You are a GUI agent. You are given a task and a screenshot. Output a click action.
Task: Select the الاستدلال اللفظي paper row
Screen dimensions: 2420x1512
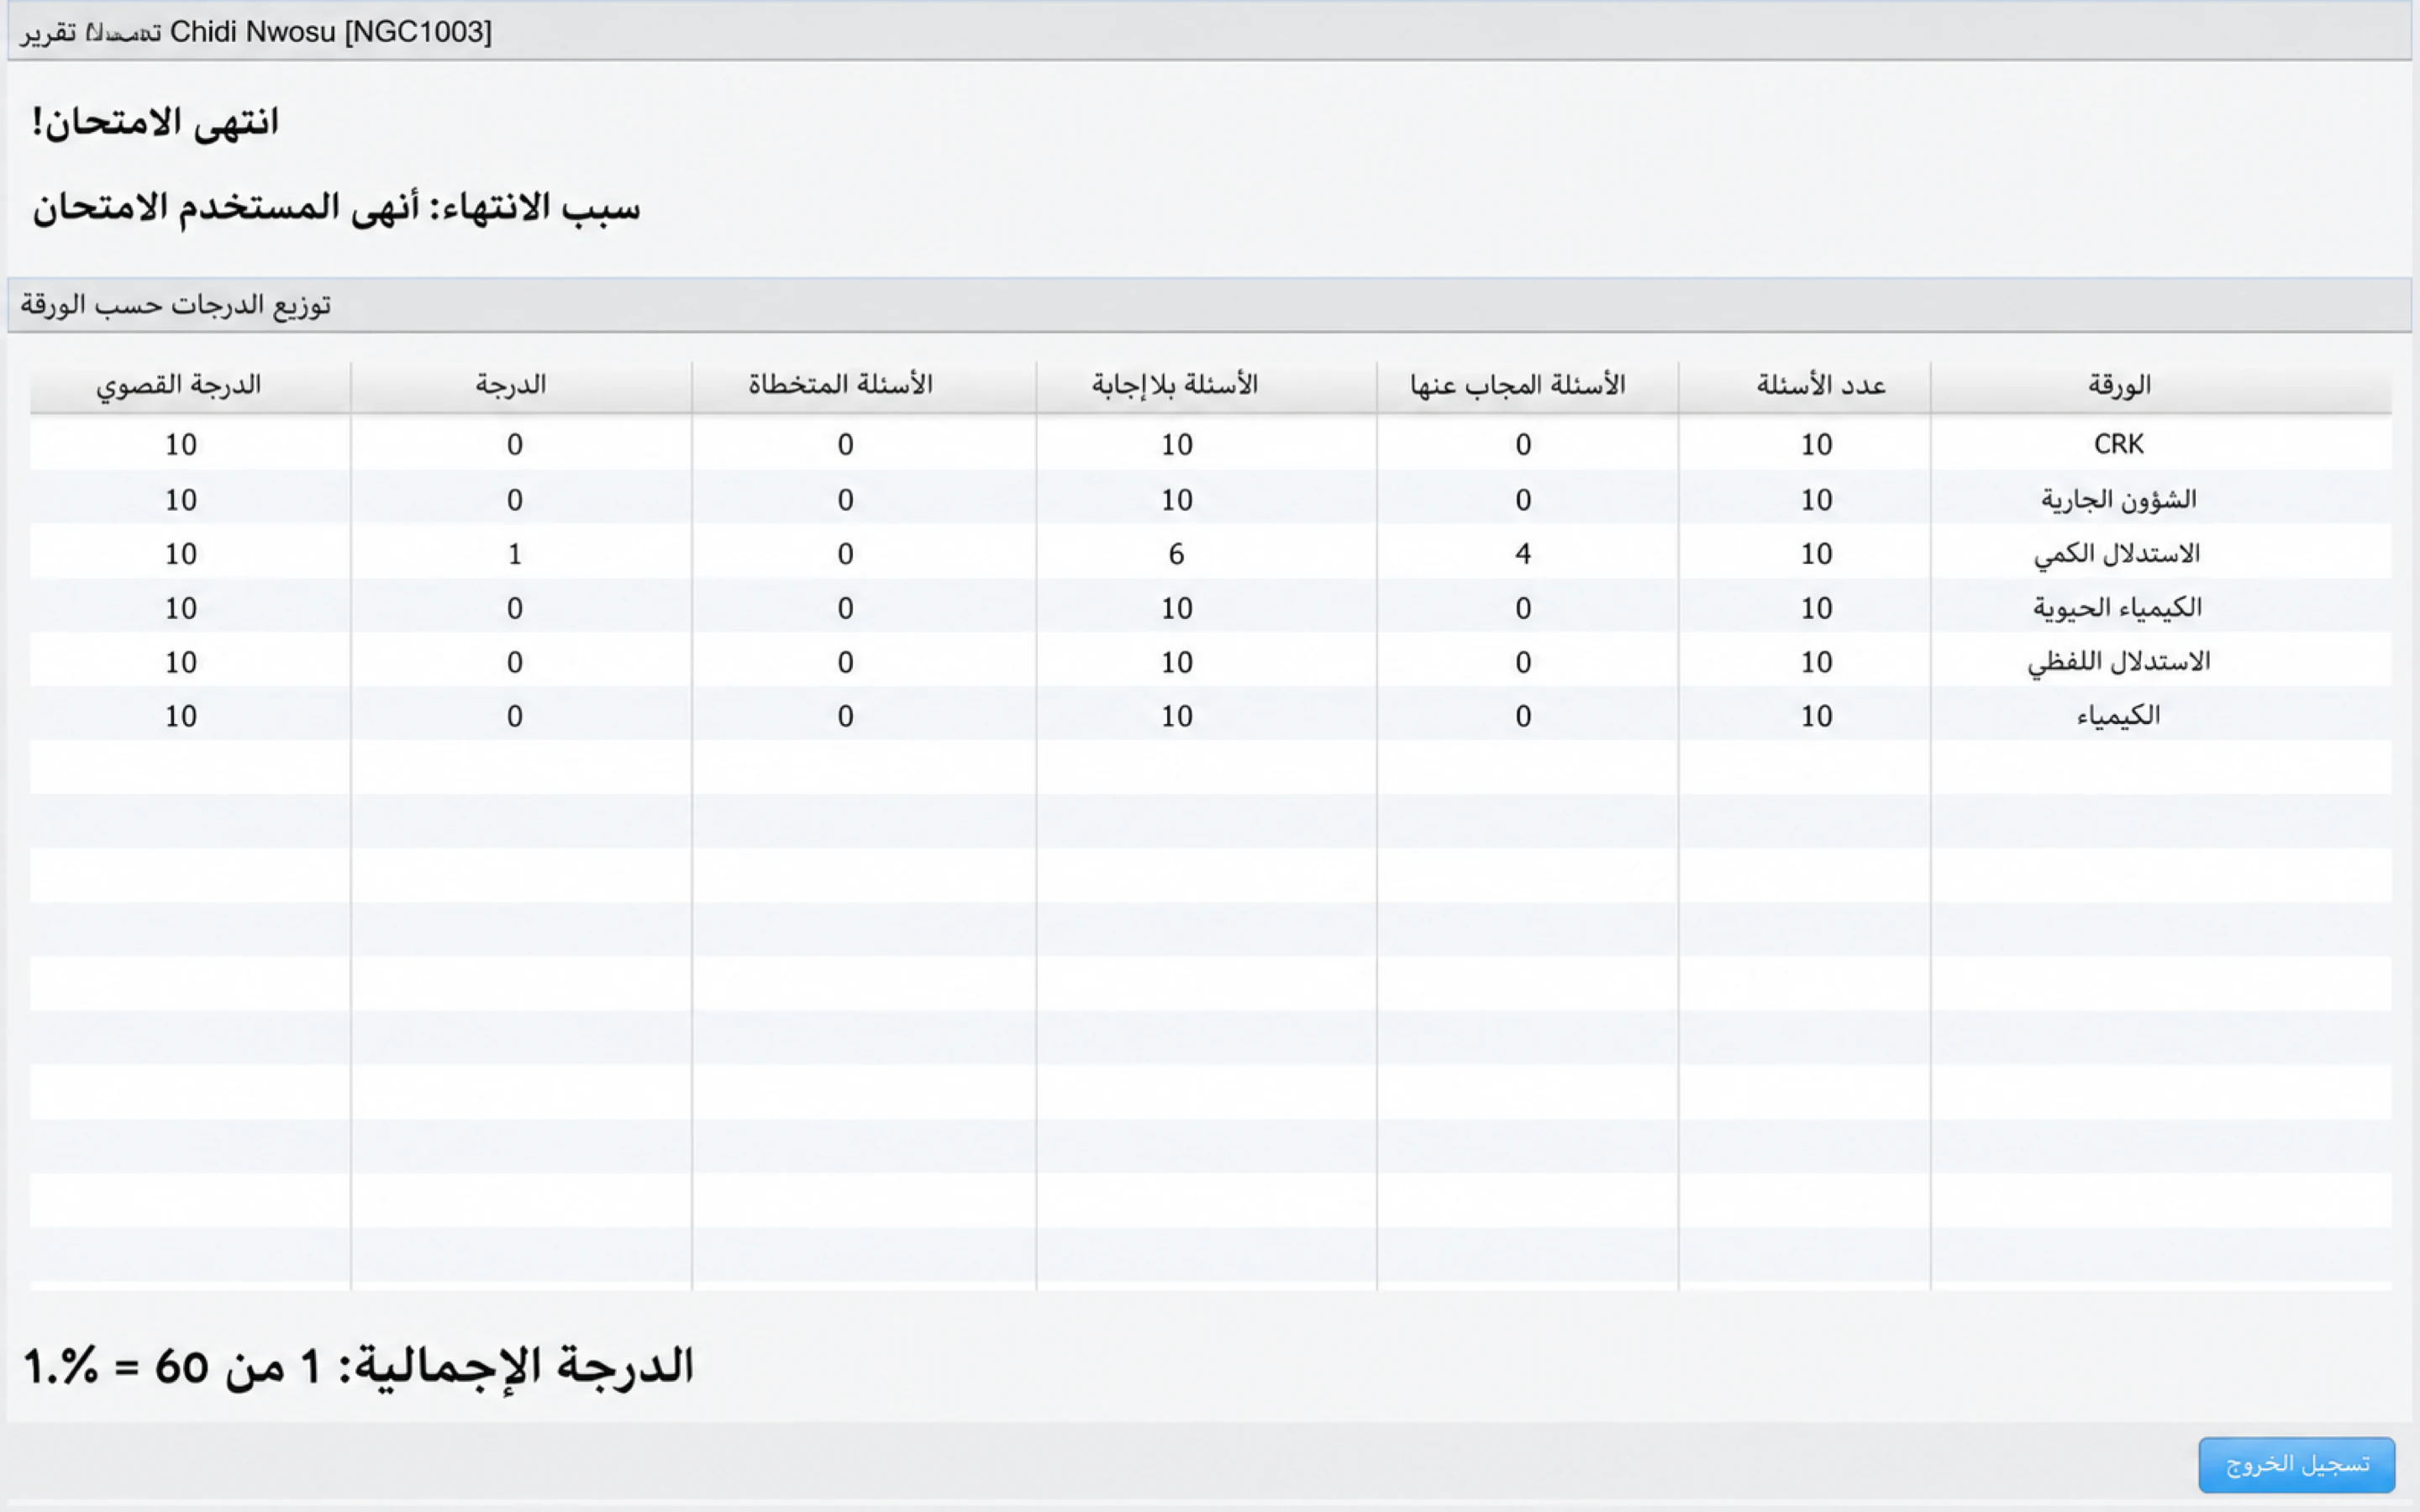(1210, 661)
